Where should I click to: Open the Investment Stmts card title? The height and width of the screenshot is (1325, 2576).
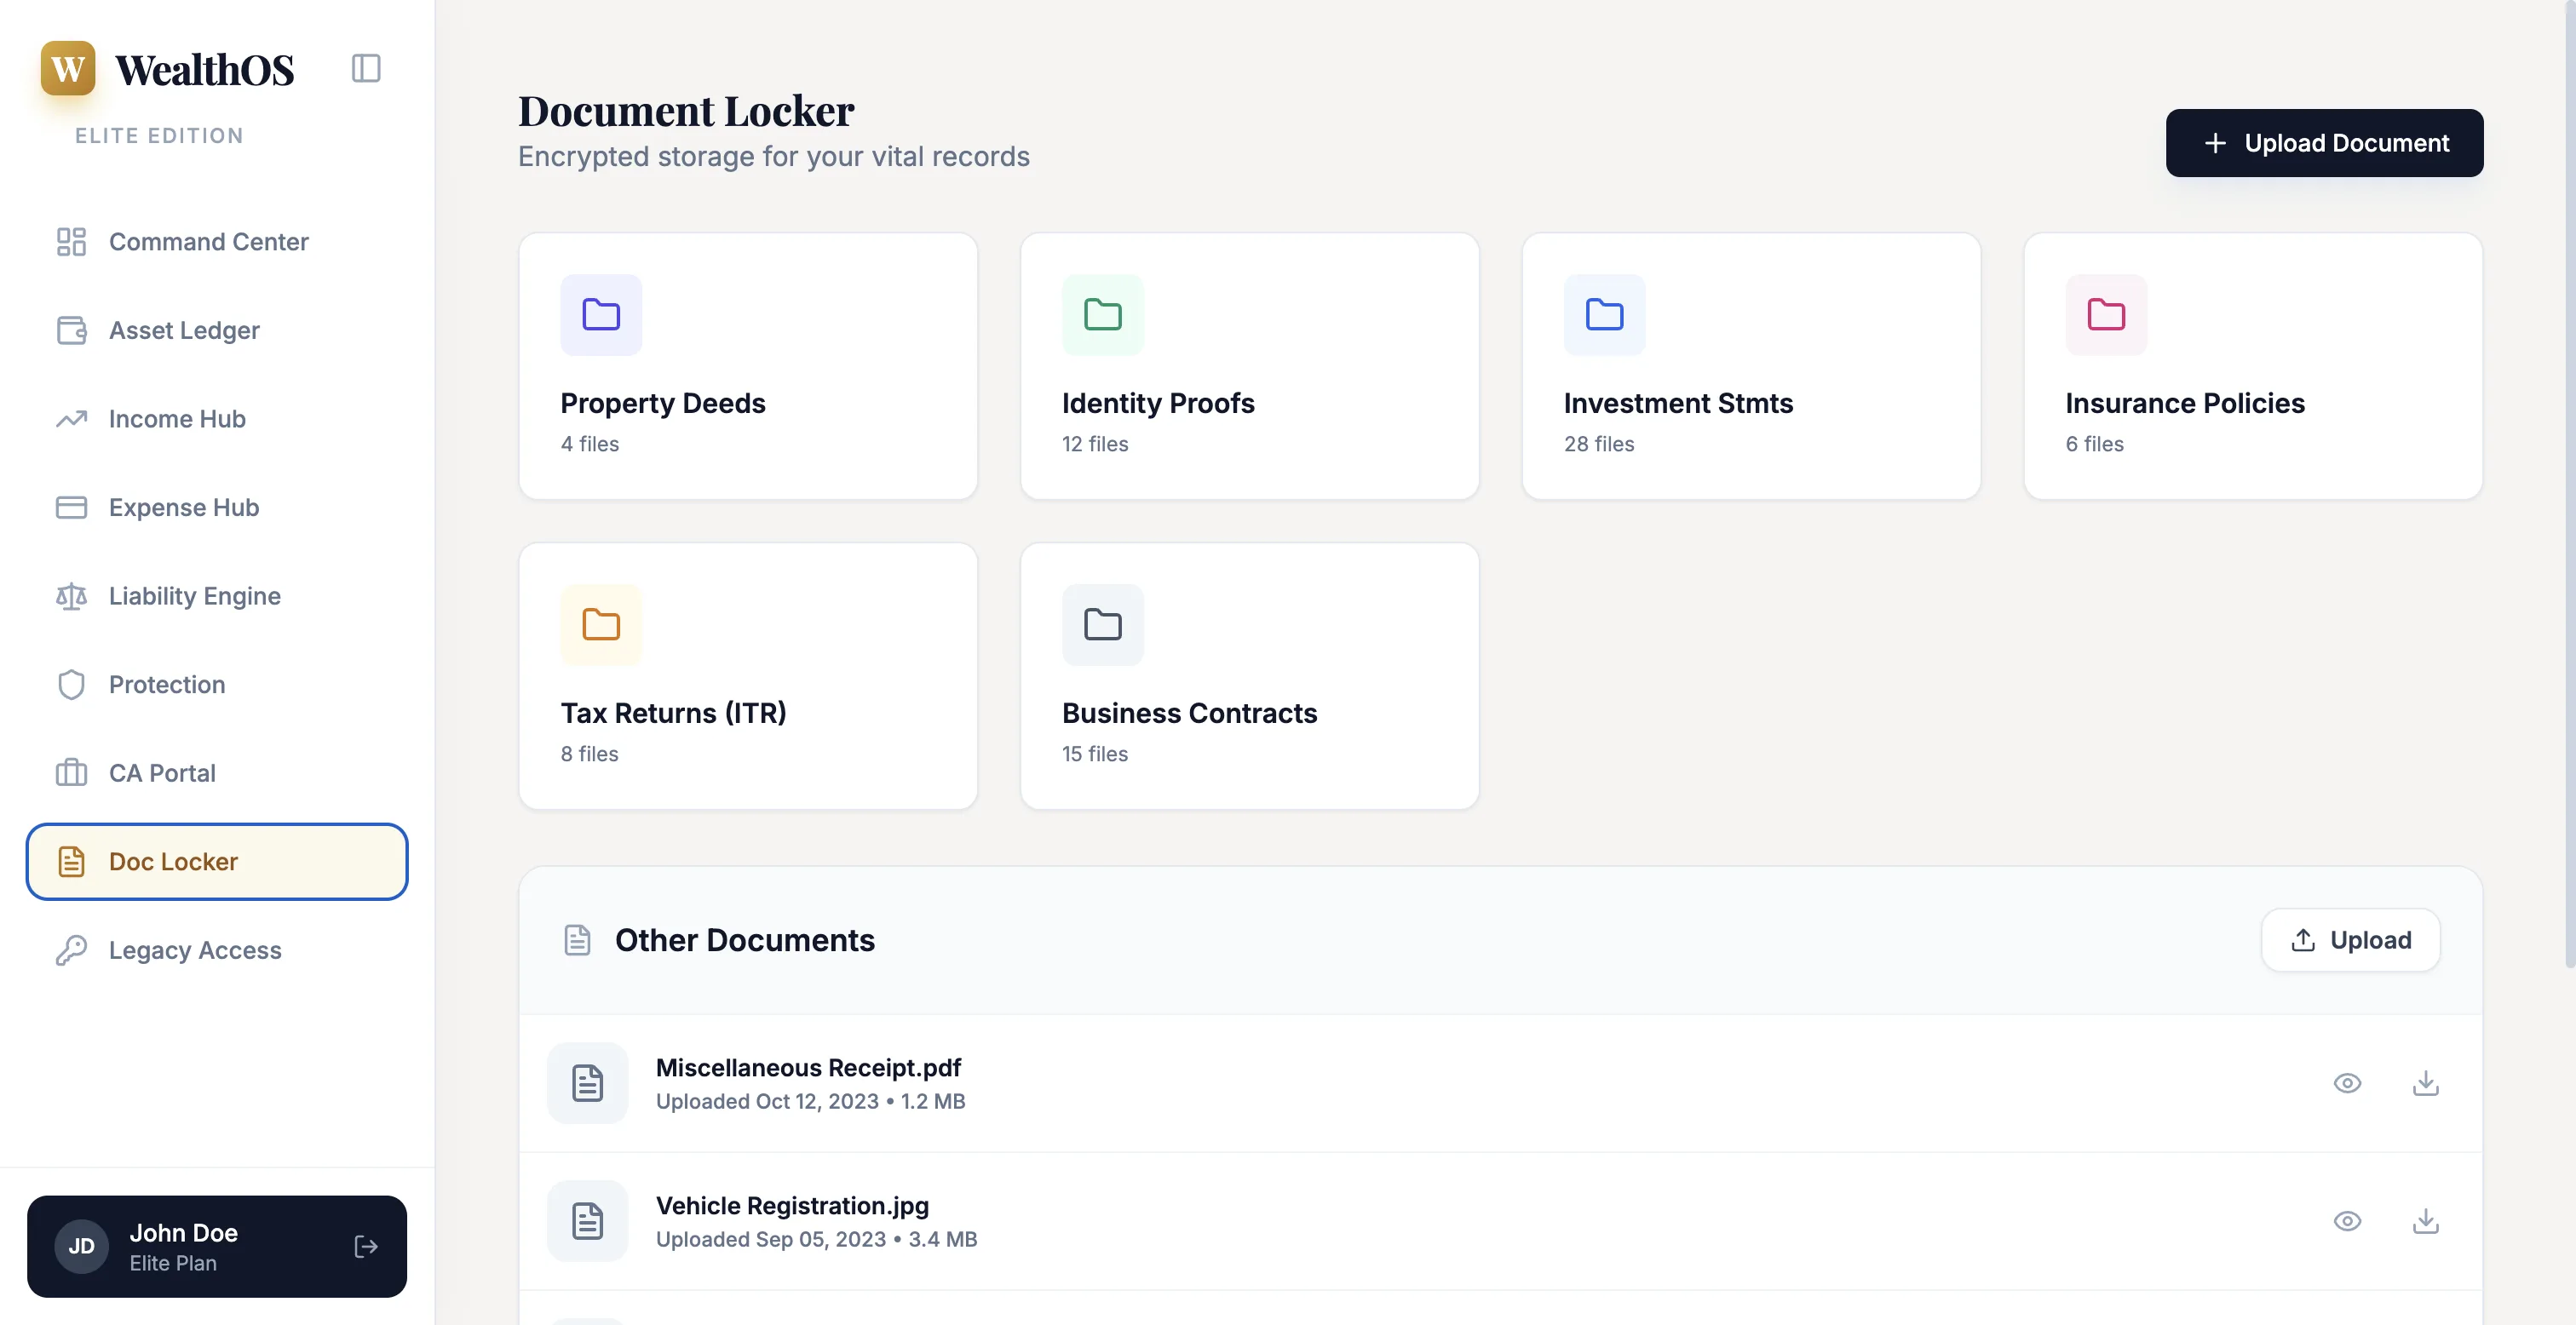click(x=1678, y=403)
